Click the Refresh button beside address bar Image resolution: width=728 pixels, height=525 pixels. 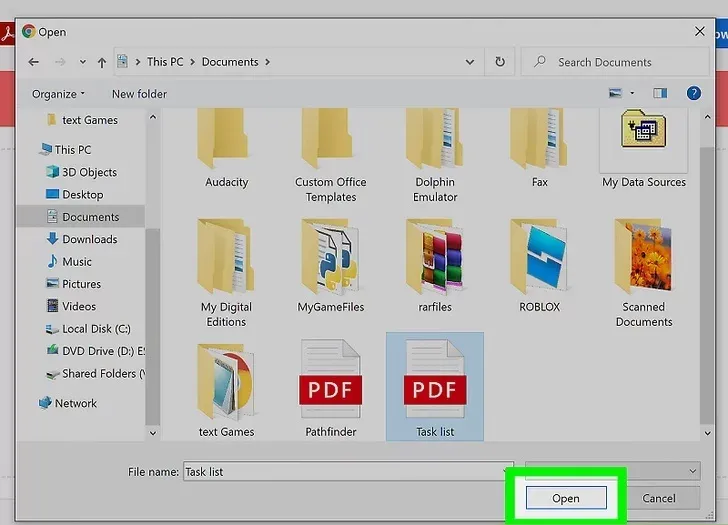[500, 62]
